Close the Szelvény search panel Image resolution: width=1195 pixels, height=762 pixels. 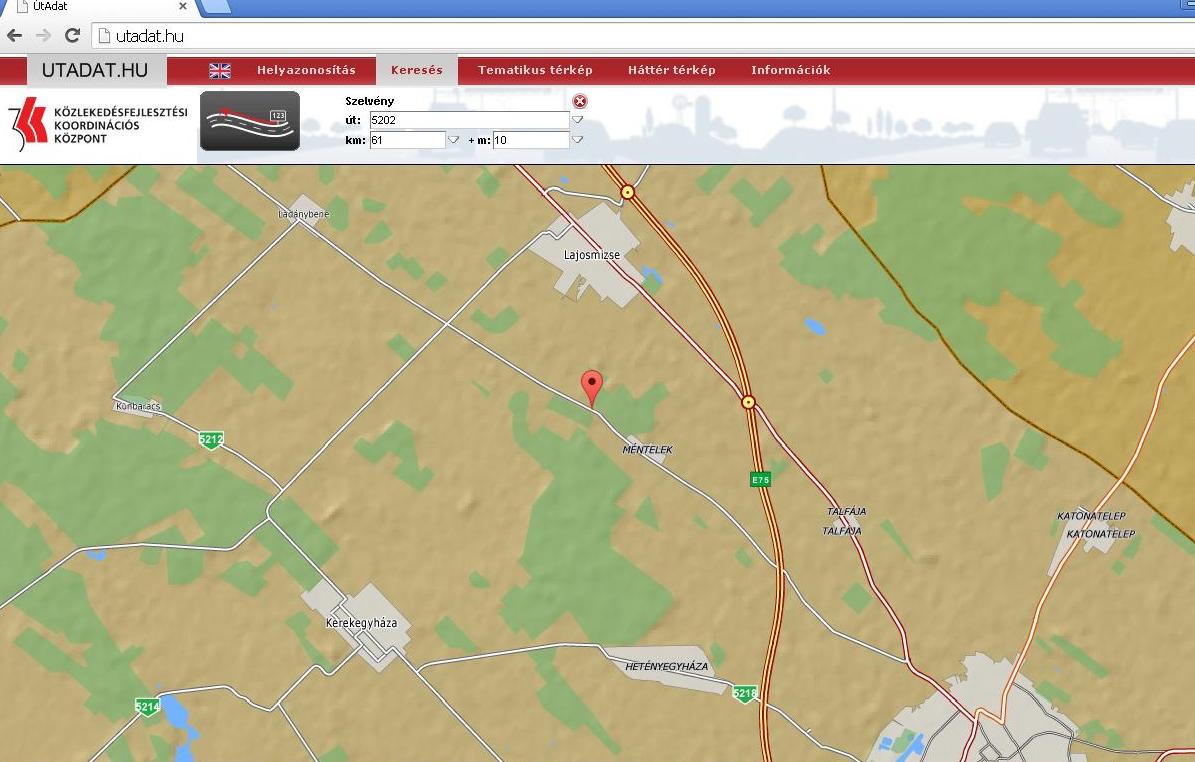(x=580, y=101)
